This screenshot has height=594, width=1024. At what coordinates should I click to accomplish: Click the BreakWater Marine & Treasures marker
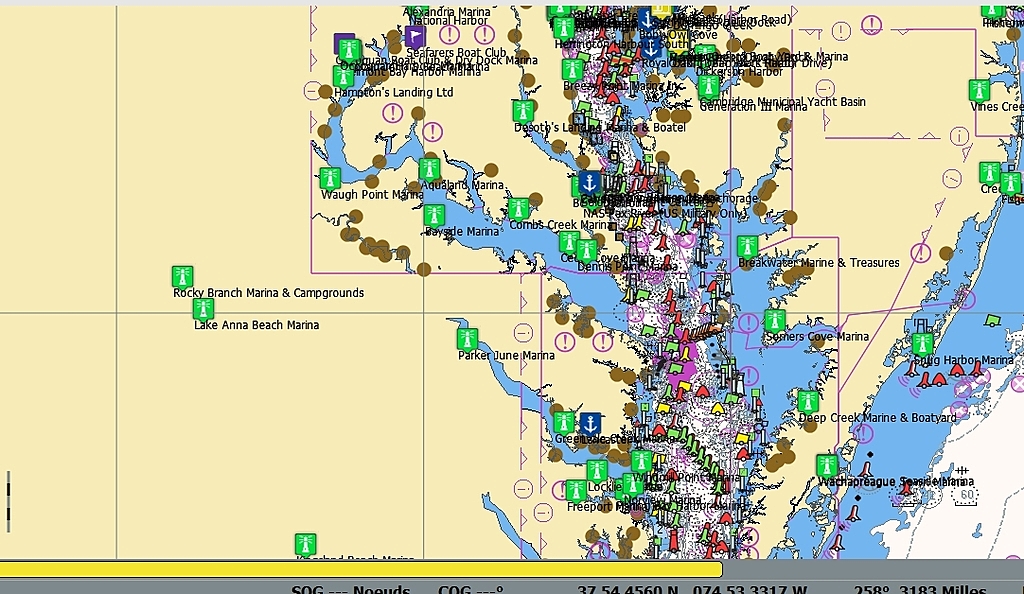tap(748, 247)
